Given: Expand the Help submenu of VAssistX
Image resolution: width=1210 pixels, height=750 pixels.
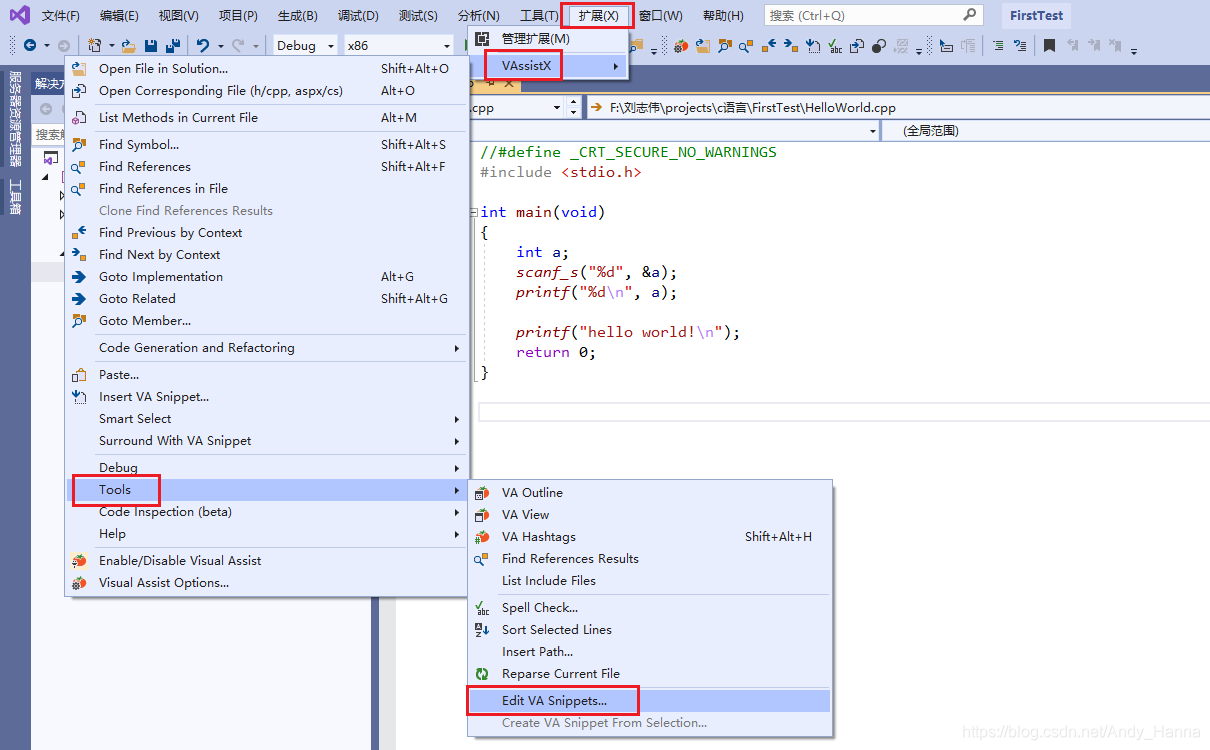Looking at the screenshot, I should pyautogui.click(x=266, y=534).
